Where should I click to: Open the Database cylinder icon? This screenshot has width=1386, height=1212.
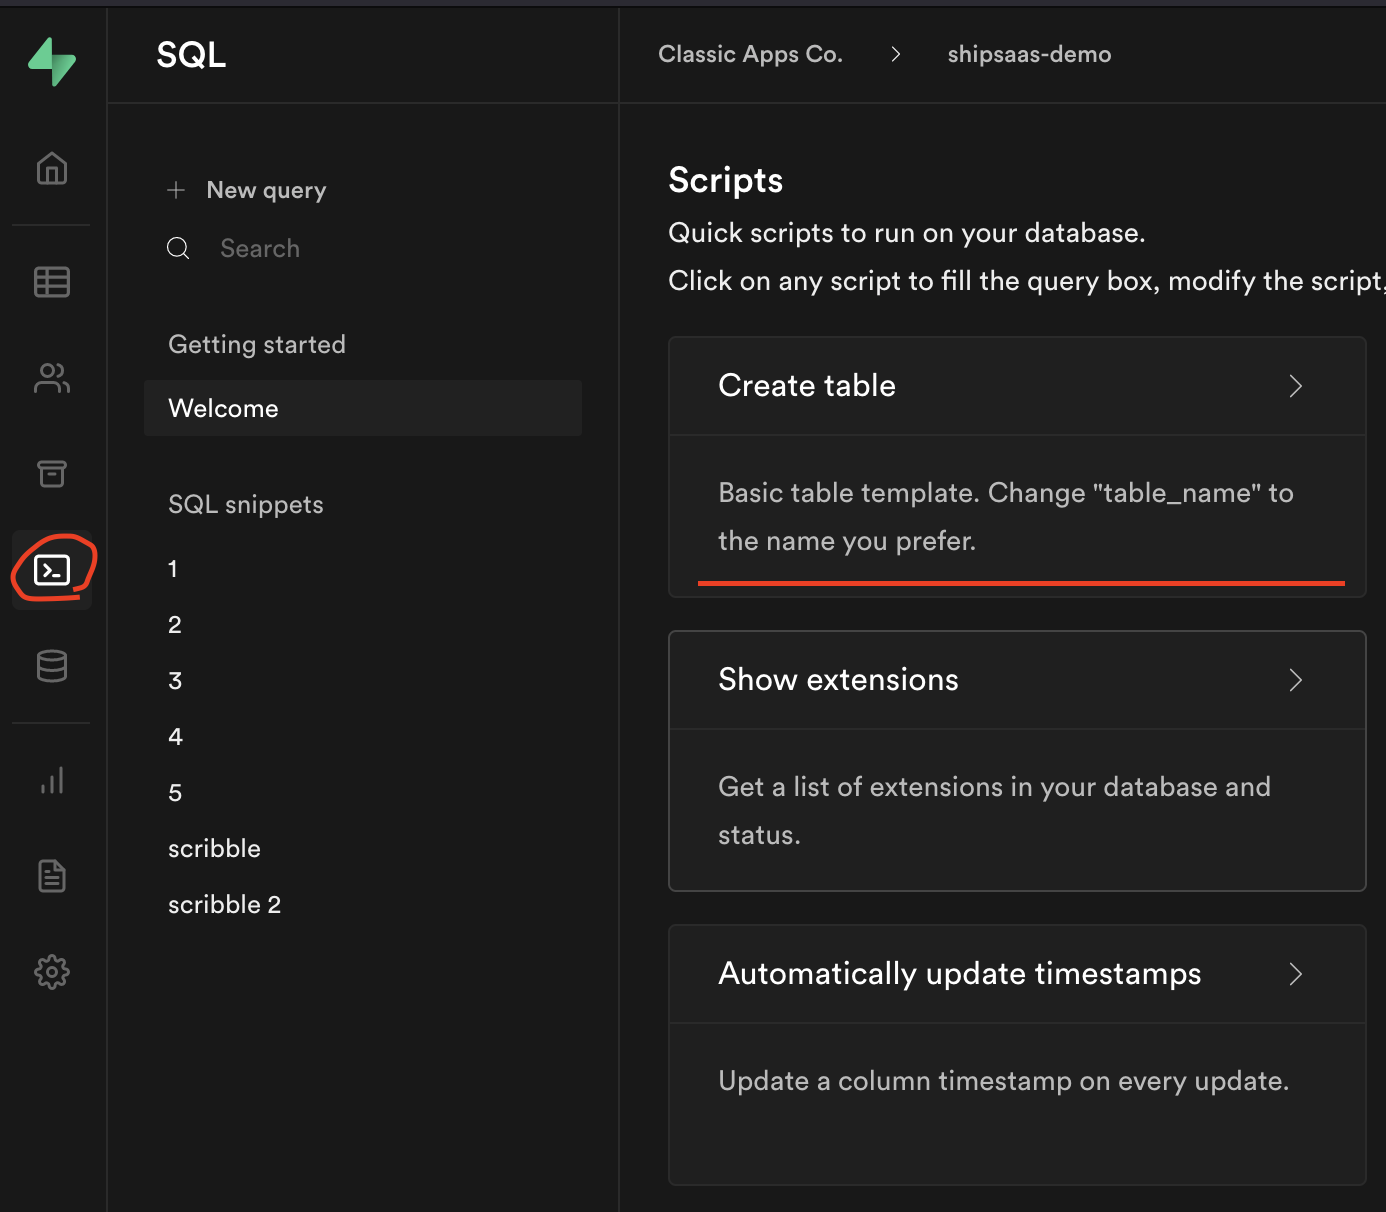[52, 666]
